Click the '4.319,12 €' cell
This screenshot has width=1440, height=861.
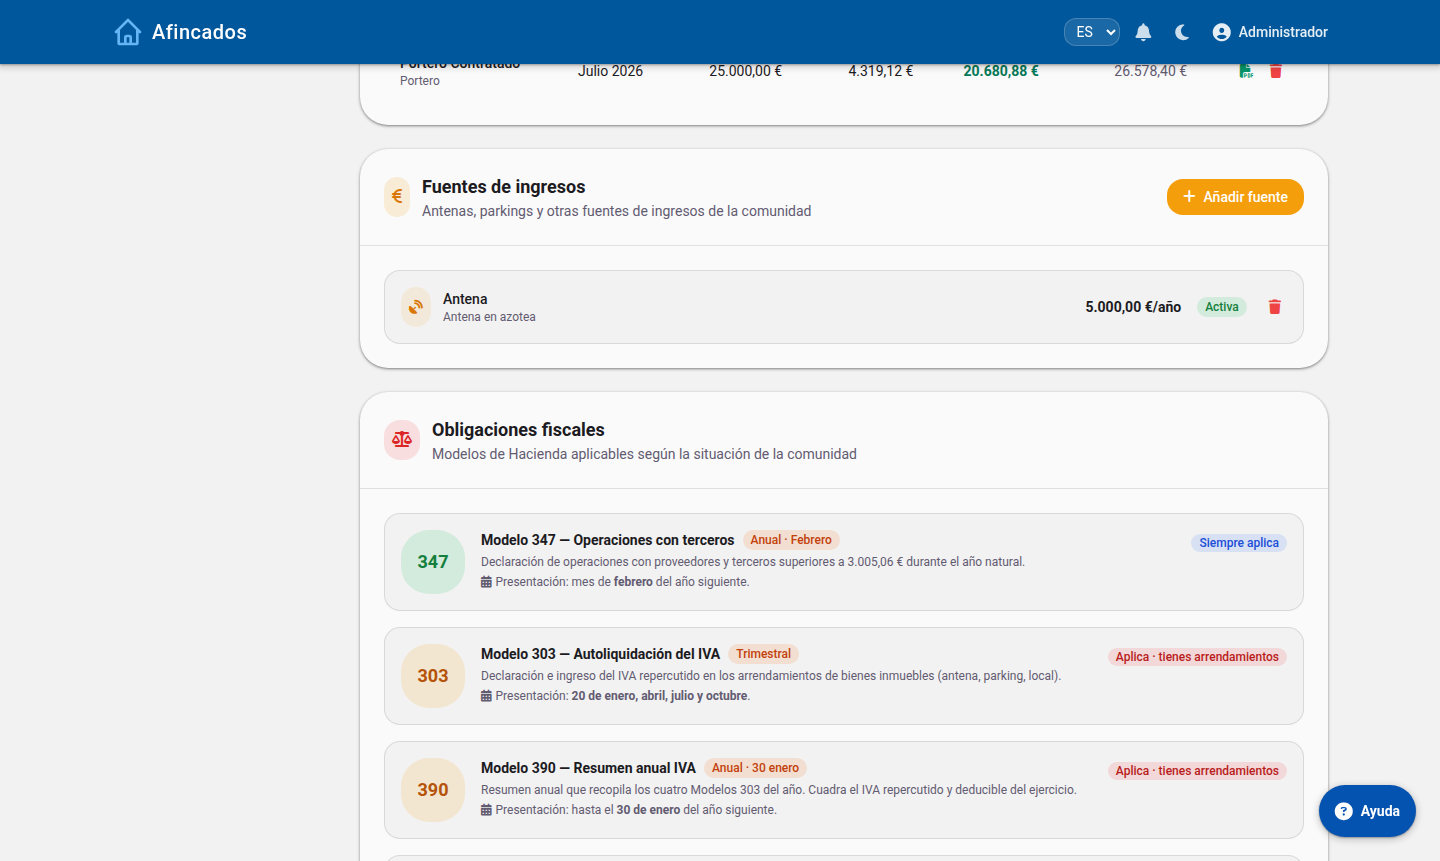coord(880,71)
